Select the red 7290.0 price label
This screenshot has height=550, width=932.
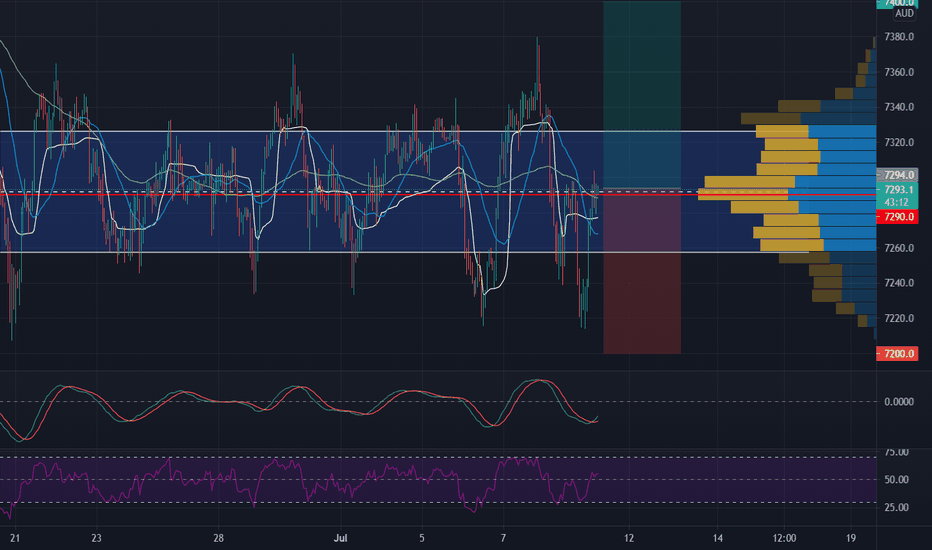click(x=898, y=217)
